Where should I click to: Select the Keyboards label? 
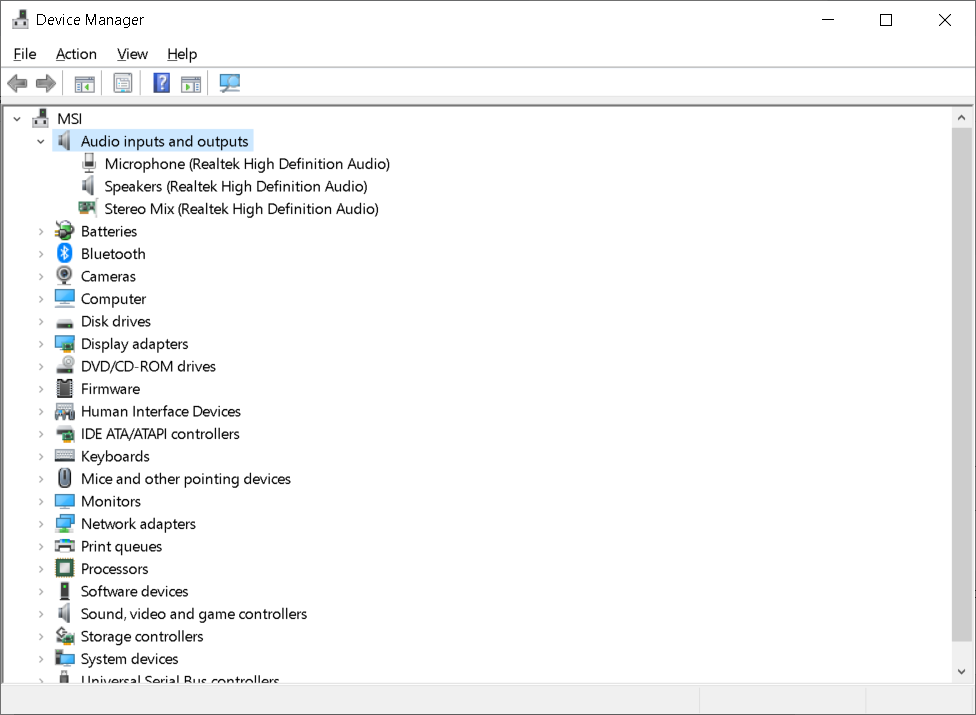pos(115,456)
